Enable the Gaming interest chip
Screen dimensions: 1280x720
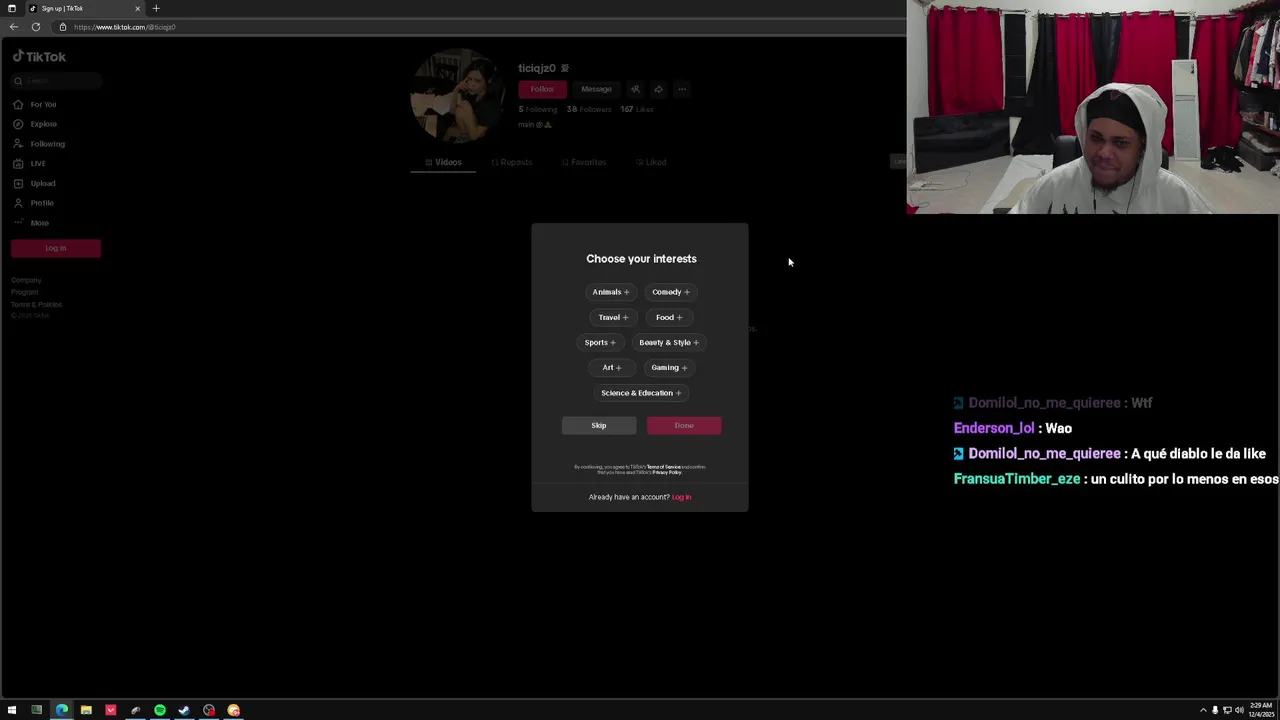point(669,367)
